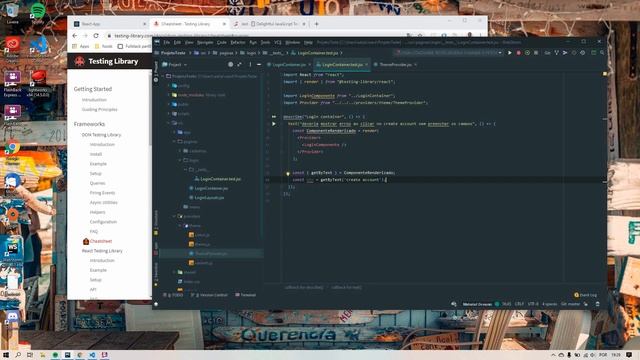The width and height of the screenshot is (640, 360).
Task: Open the Navigate menu in WebStorm
Action: coord(205,42)
